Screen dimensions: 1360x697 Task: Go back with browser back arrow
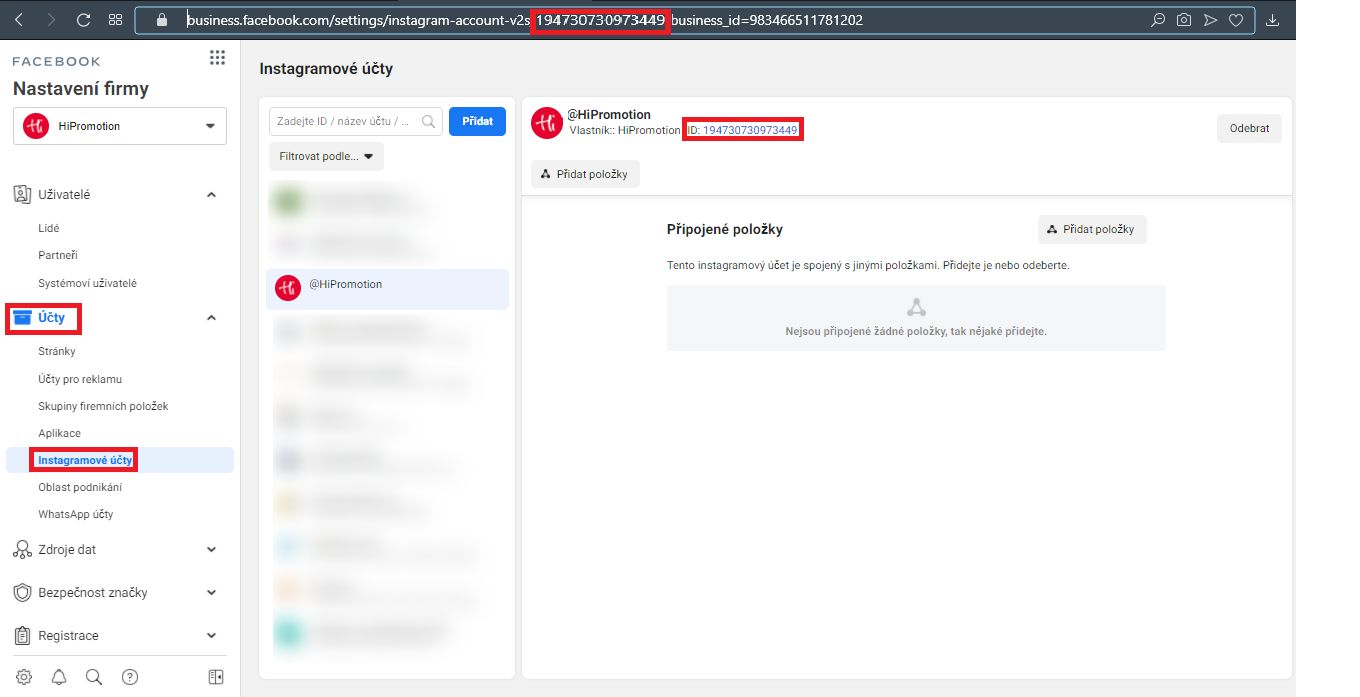(x=19, y=19)
